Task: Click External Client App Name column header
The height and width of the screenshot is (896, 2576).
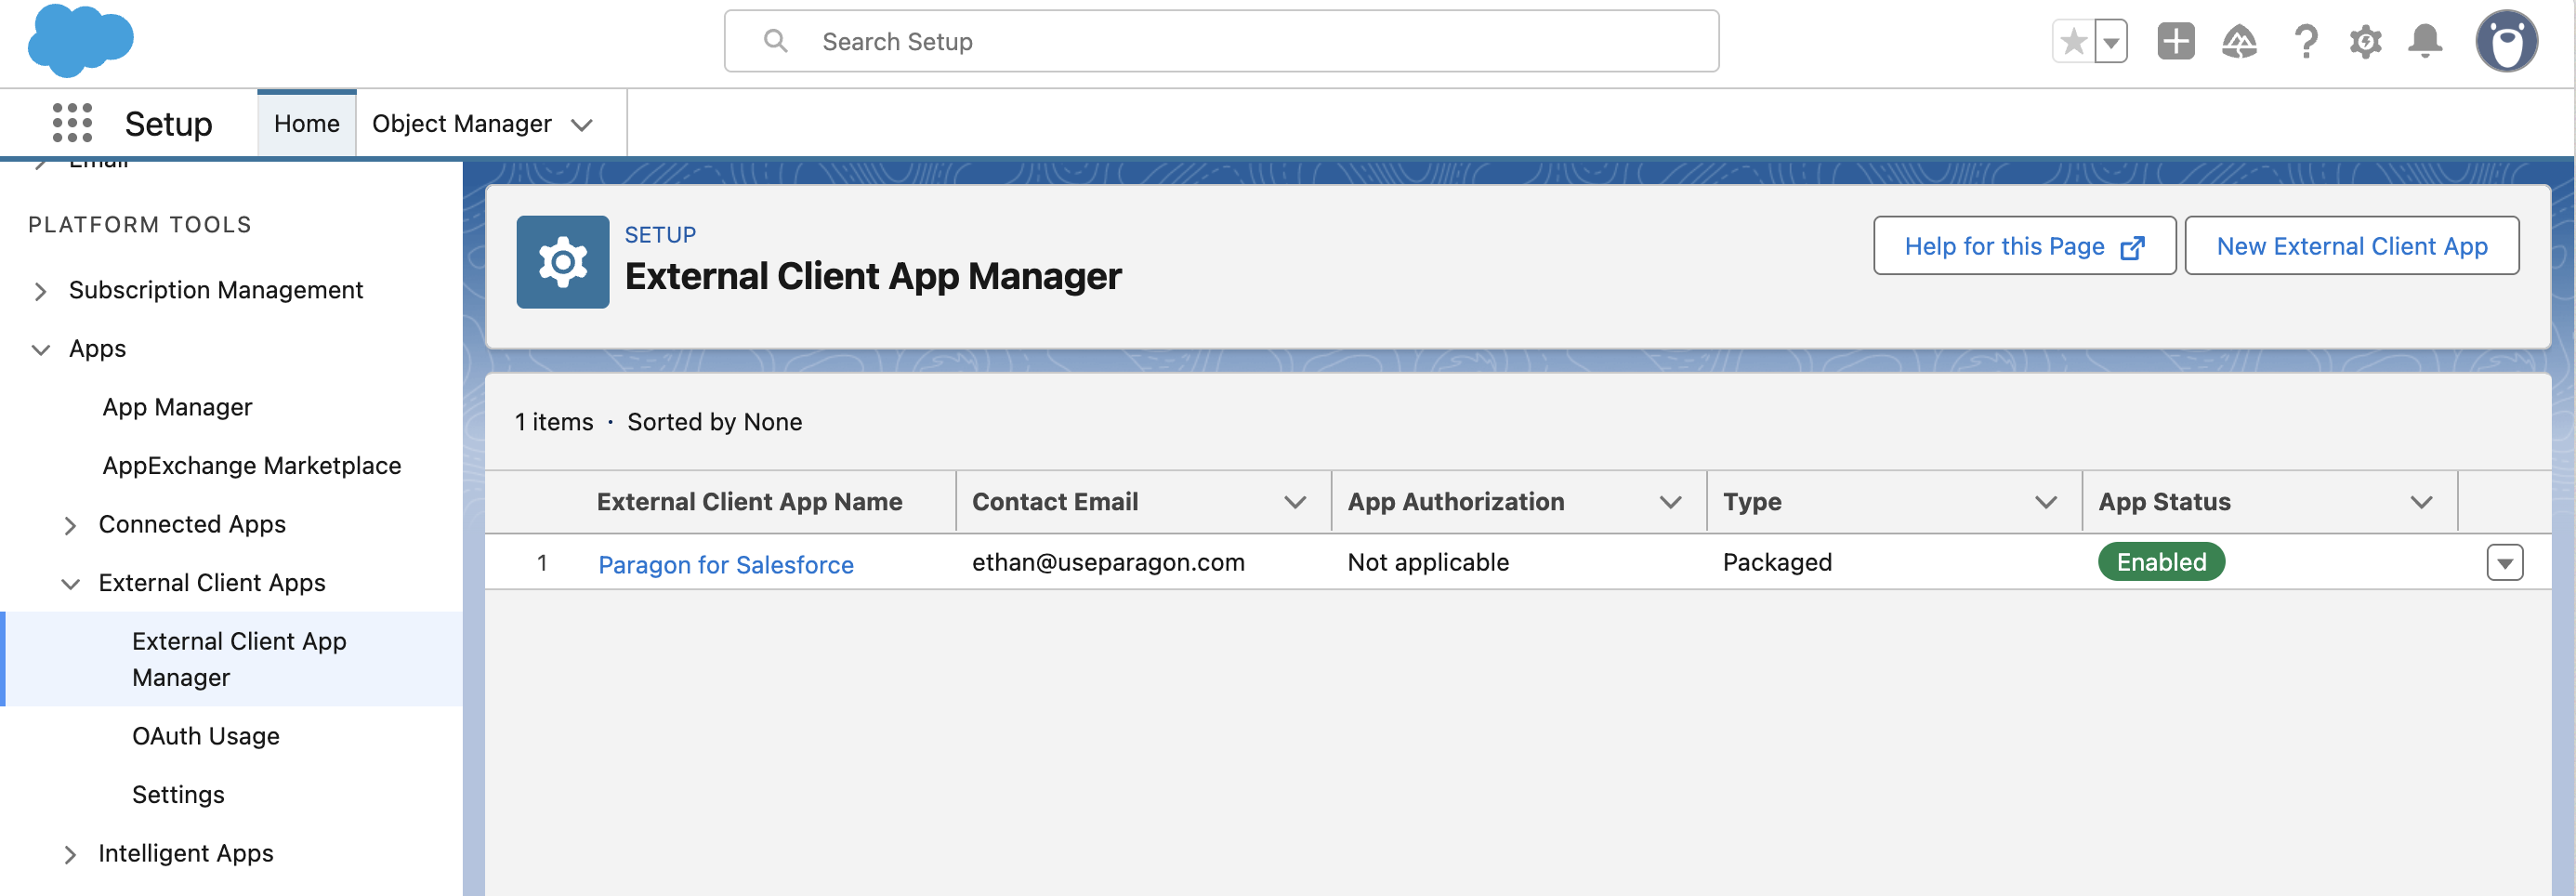Action: (749, 502)
